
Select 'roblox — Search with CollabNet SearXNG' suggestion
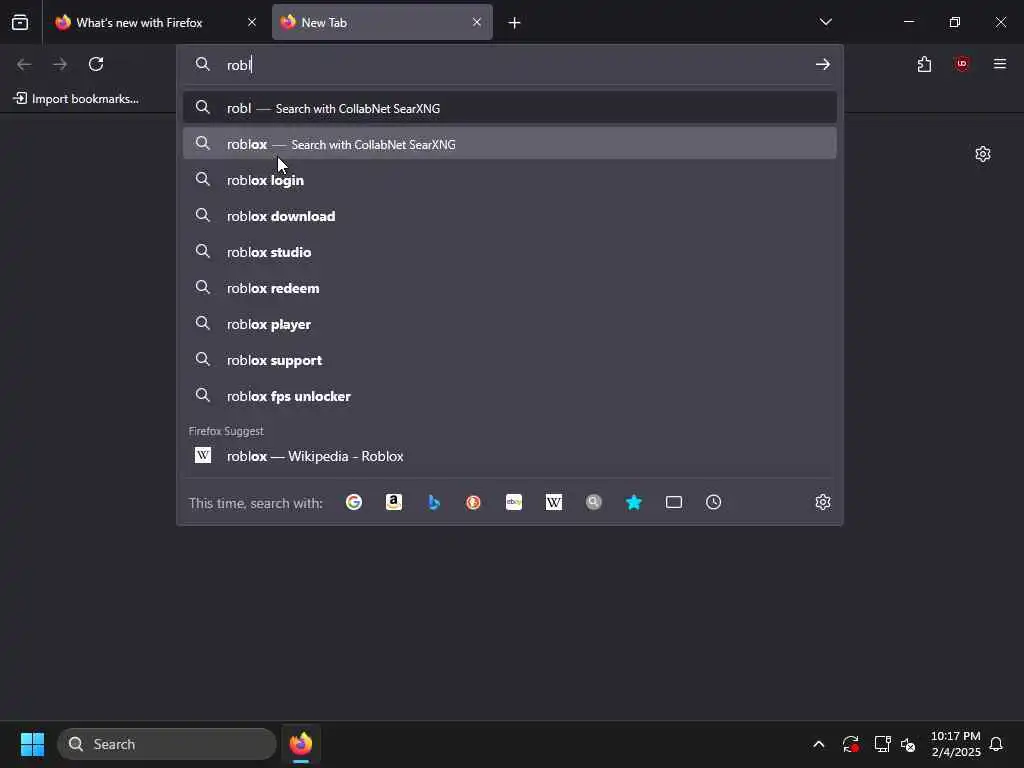tap(509, 144)
